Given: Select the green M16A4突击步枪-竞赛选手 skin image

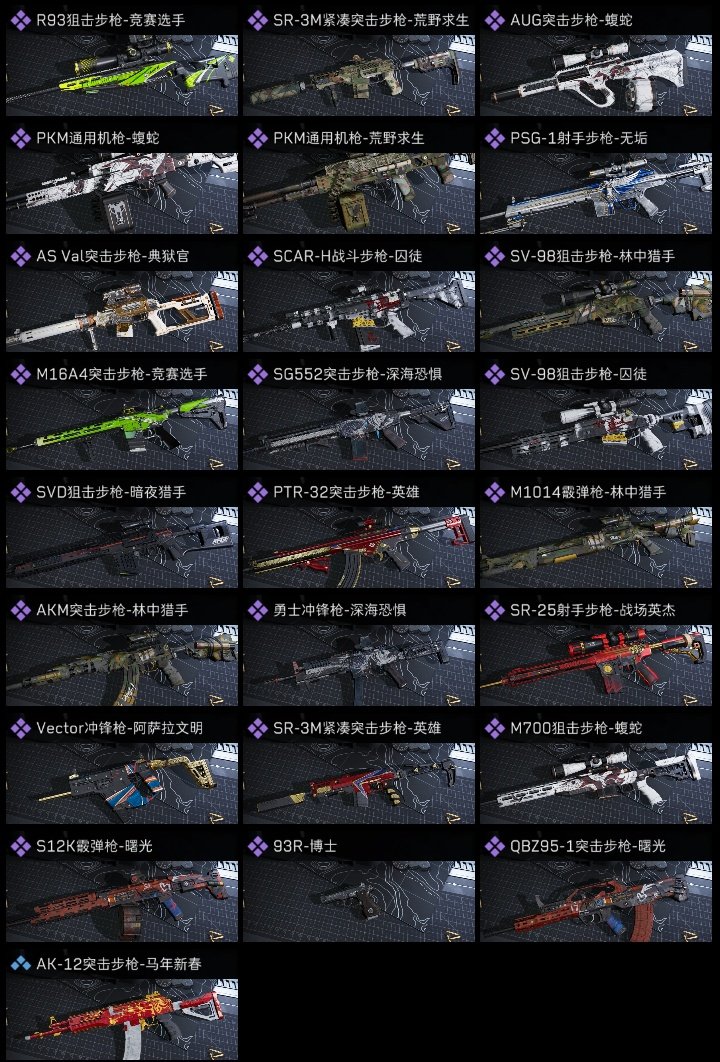Looking at the screenshot, I should [x=122, y=429].
